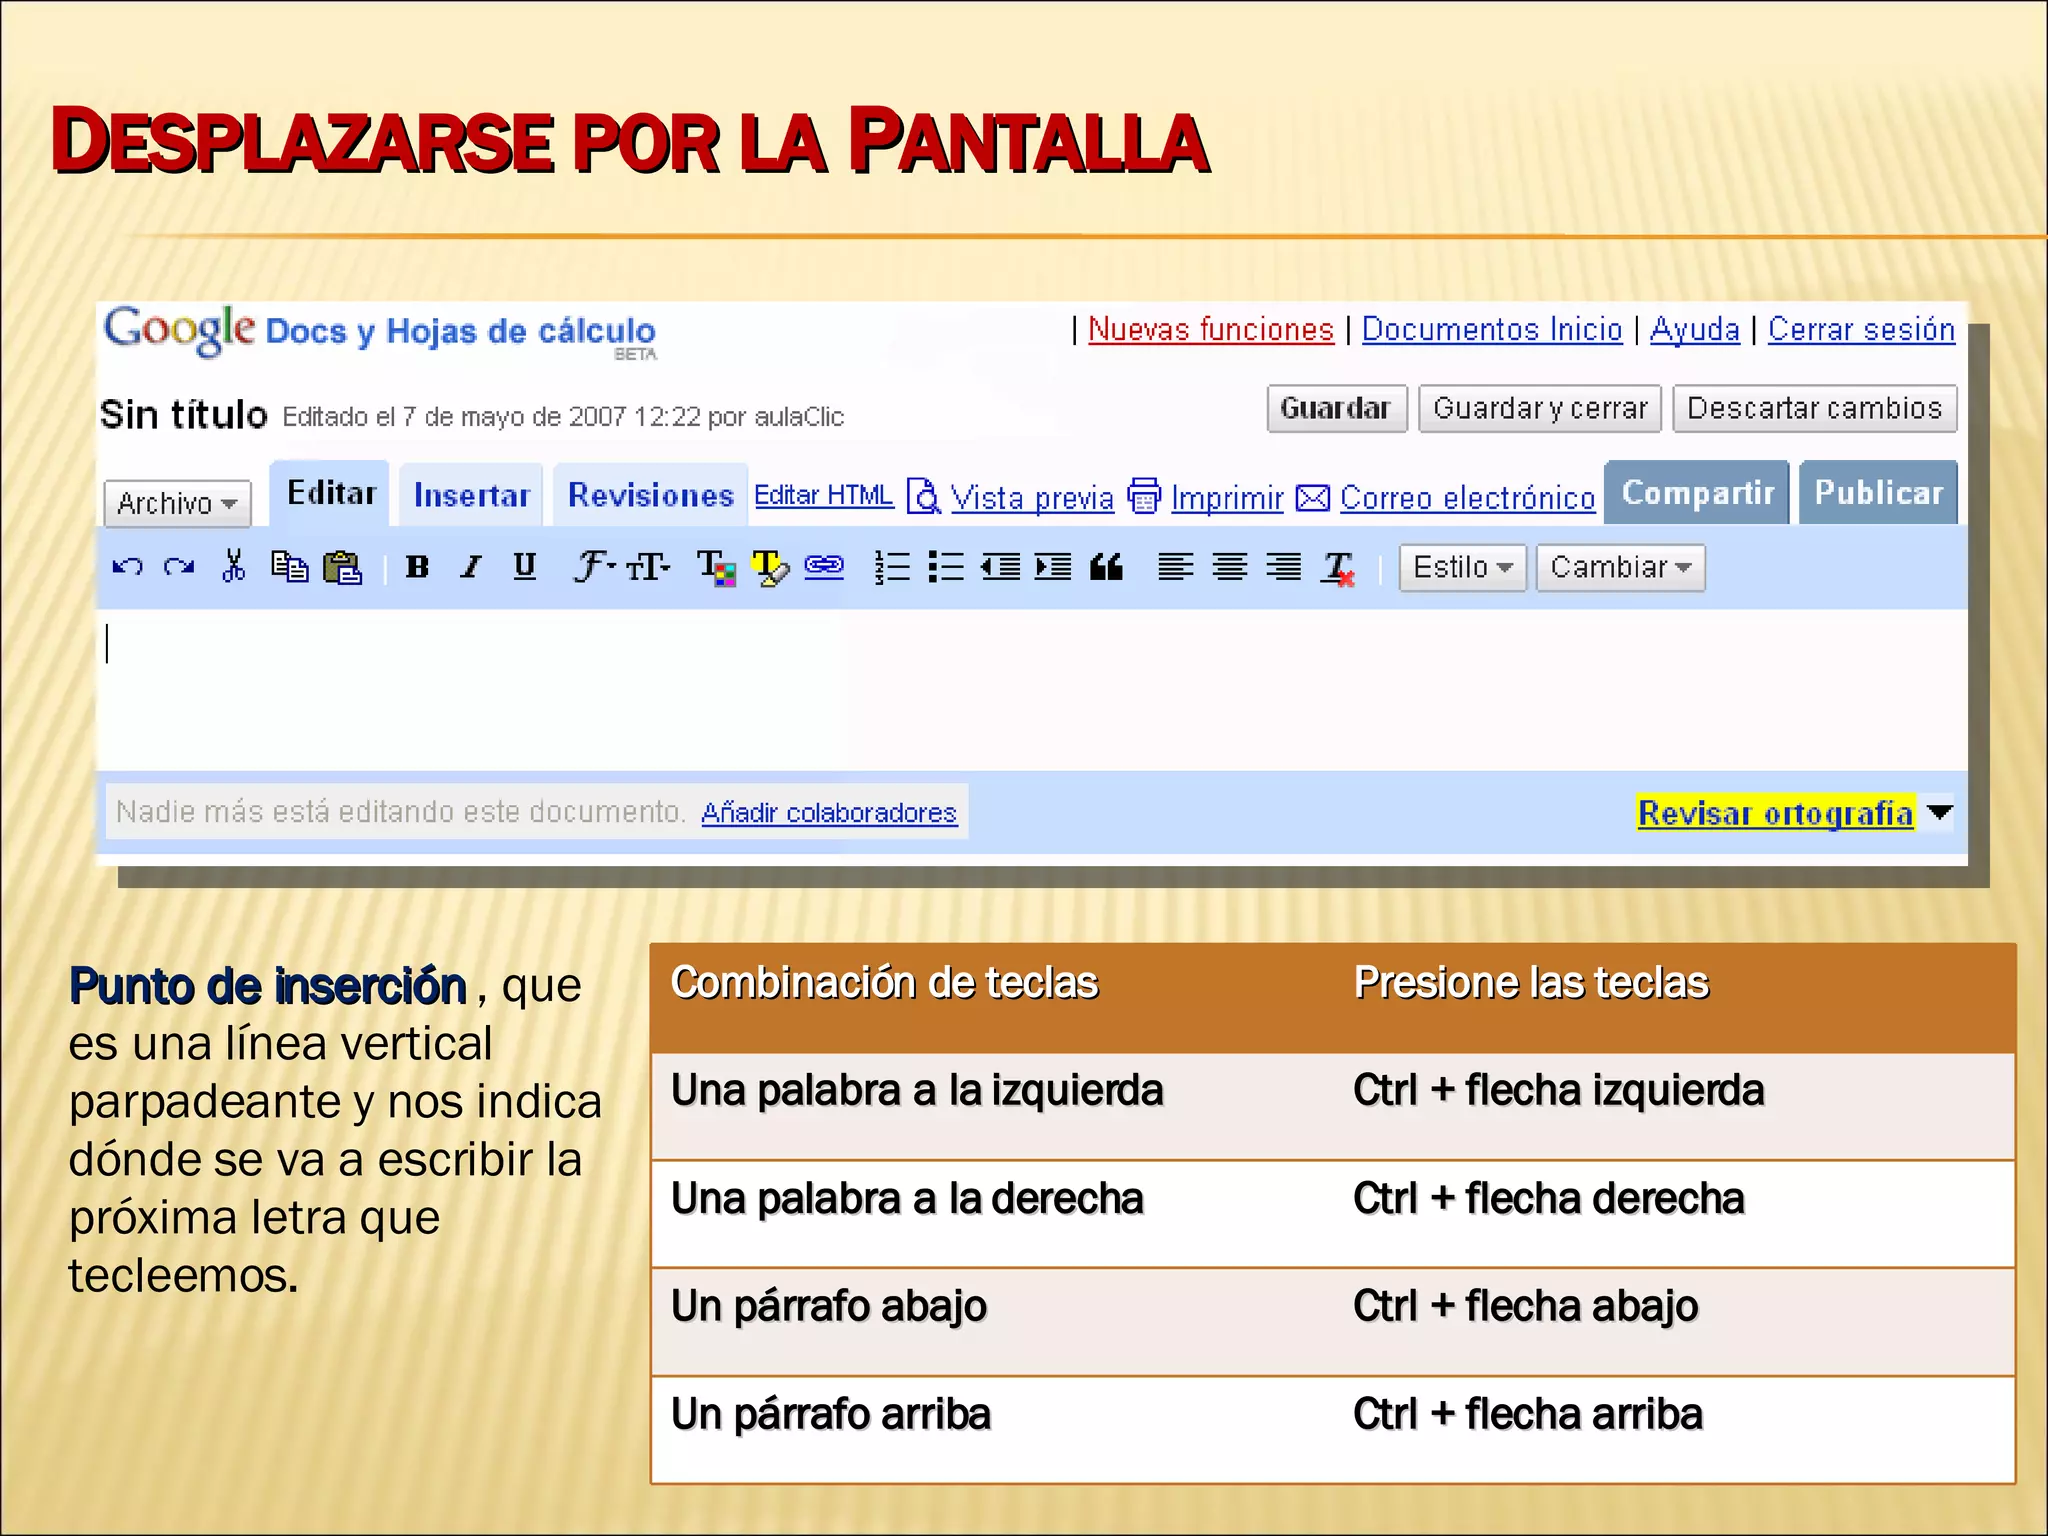This screenshot has height=1536, width=2048.
Task: Open the Font family dropdown icon
Action: [594, 567]
